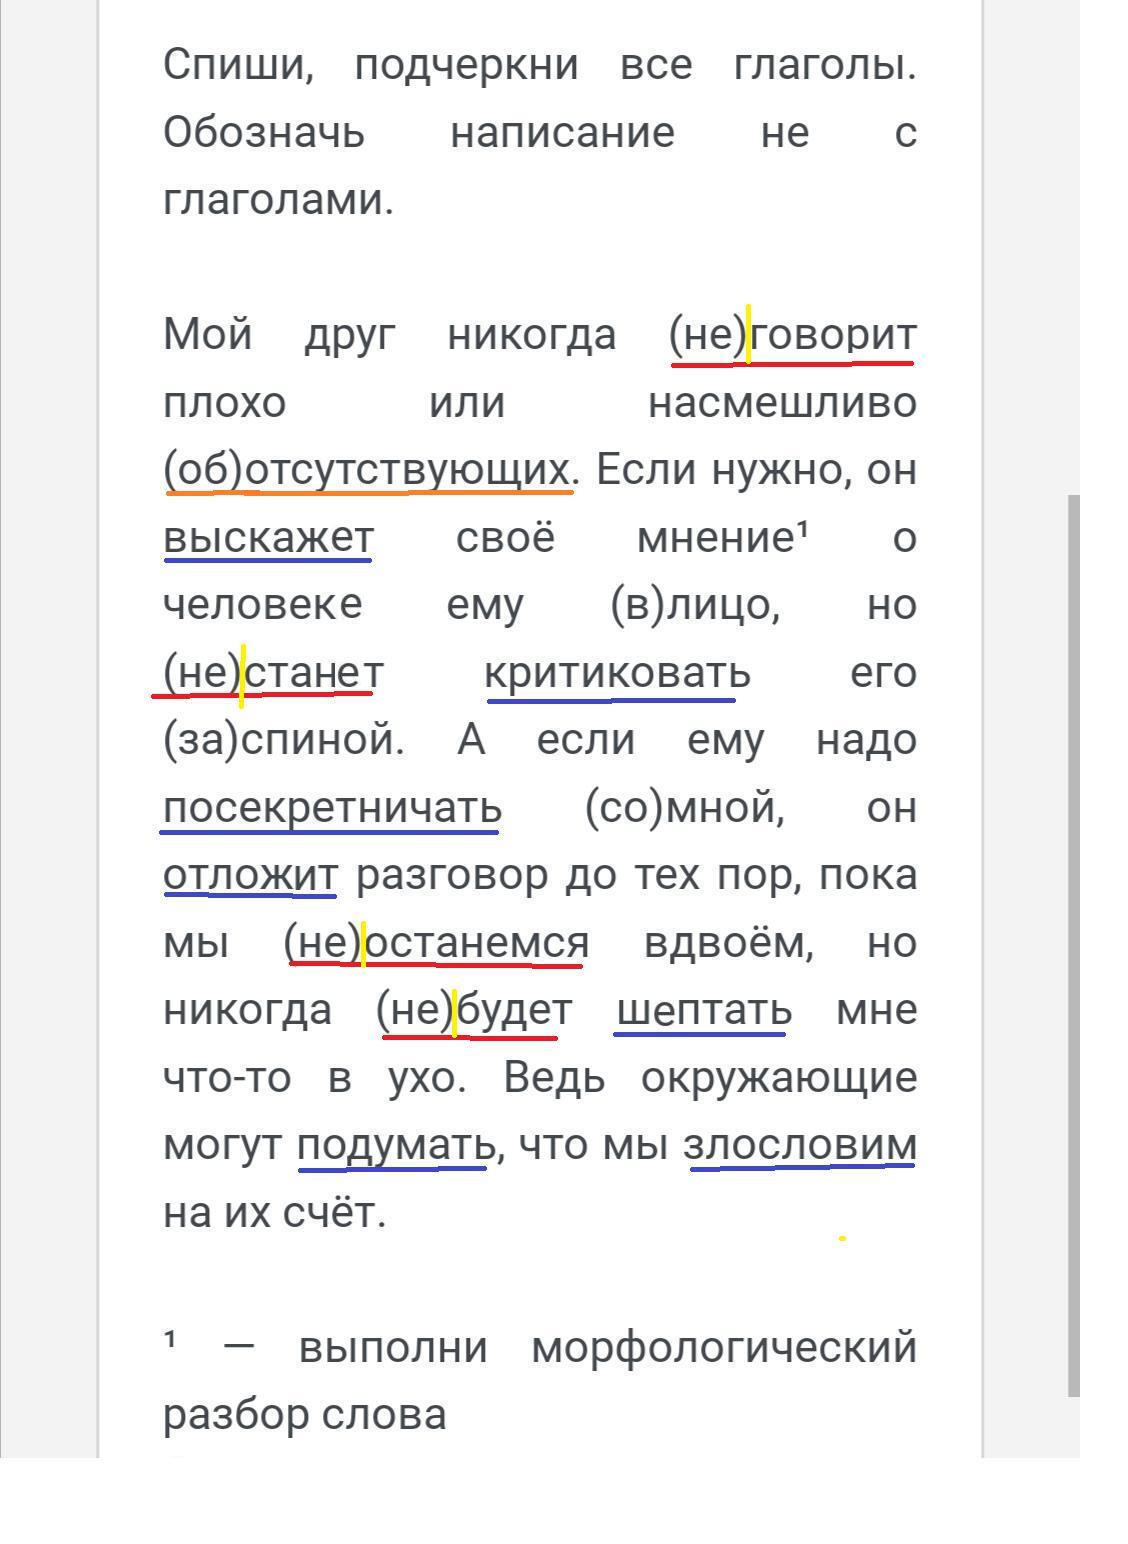Select the word "глаголы." in the heading
Screen dimensions: 1128x1544
(x=825, y=66)
